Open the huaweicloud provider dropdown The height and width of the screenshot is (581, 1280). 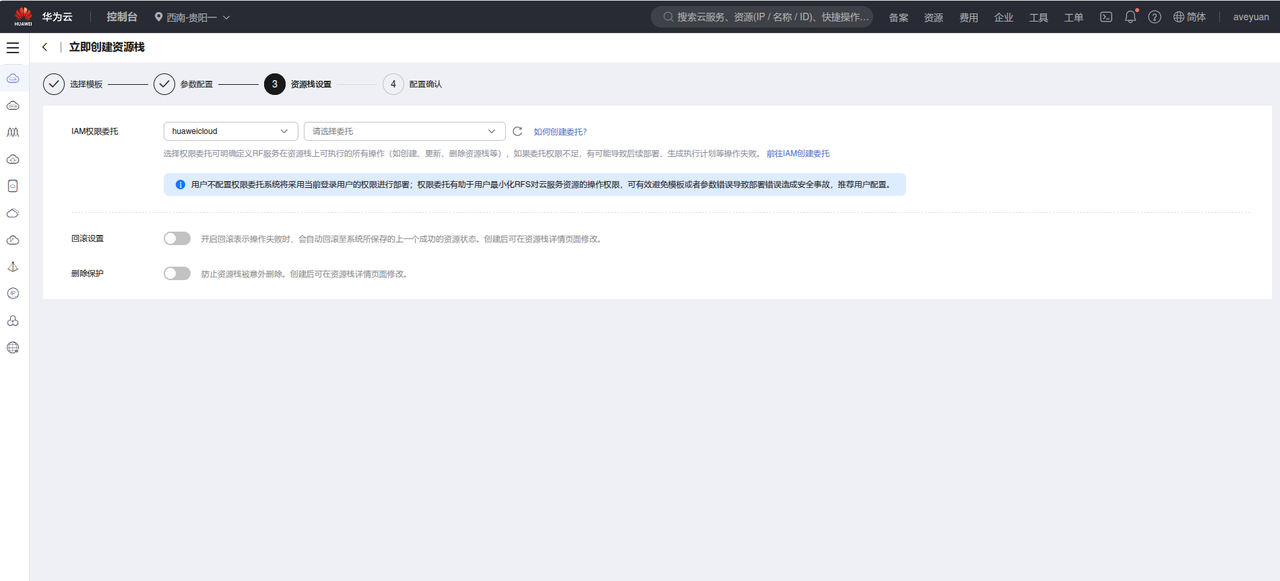tap(231, 131)
